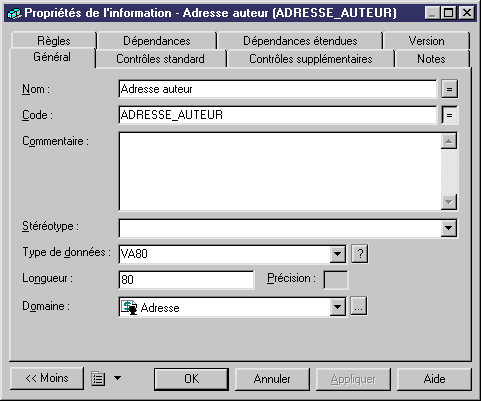Click the OK button

click(x=191, y=379)
